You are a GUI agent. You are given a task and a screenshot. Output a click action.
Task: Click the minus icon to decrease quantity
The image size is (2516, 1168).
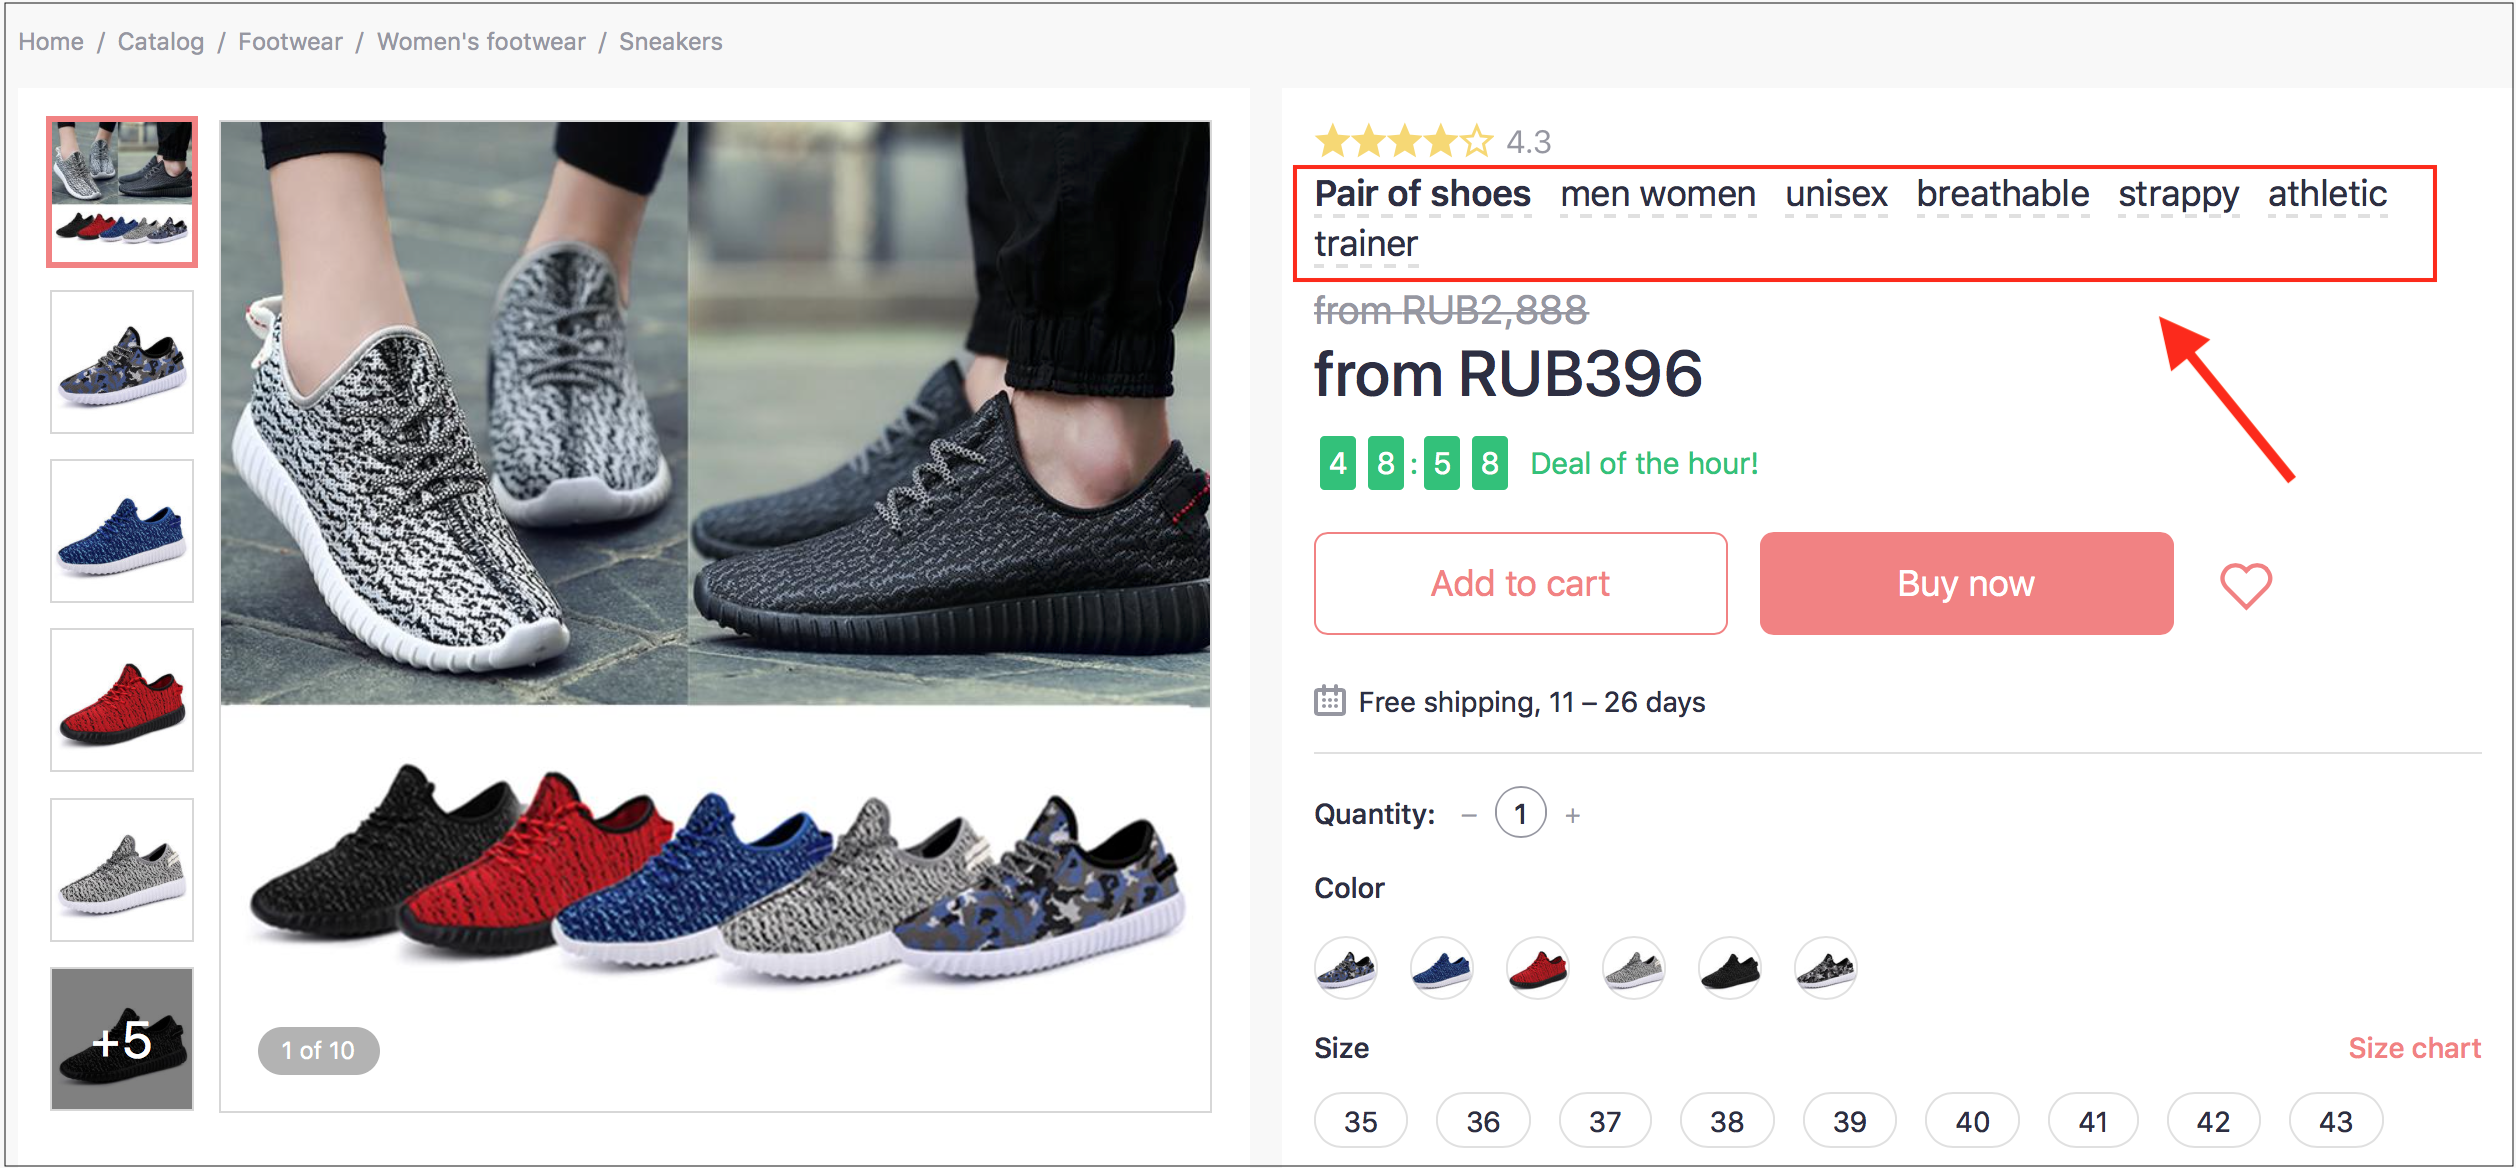(x=1468, y=813)
